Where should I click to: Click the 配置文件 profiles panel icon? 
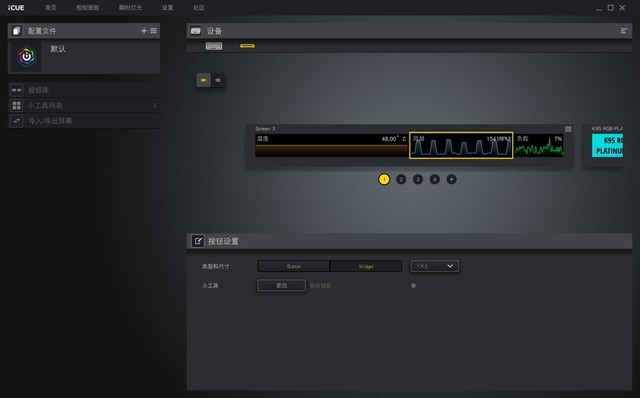[x=16, y=31]
